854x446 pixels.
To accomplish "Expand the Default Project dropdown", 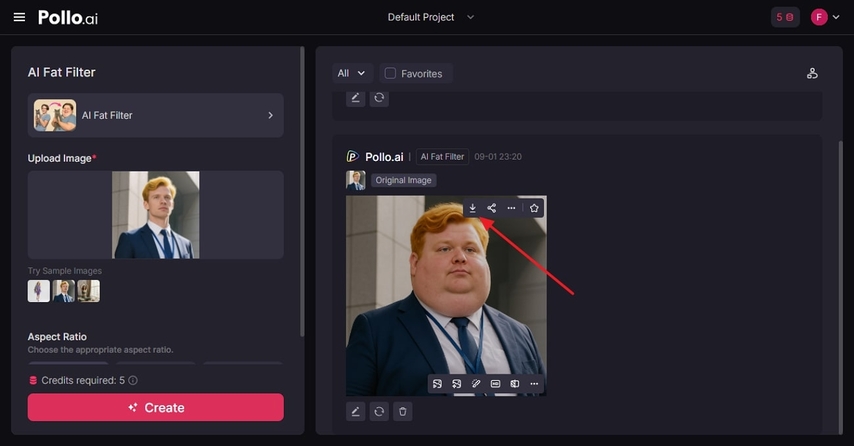I will point(431,17).
